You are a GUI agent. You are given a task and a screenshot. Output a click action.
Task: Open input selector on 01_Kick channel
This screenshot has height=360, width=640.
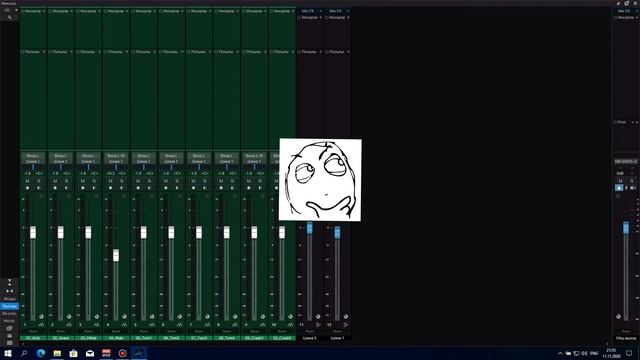point(33,156)
